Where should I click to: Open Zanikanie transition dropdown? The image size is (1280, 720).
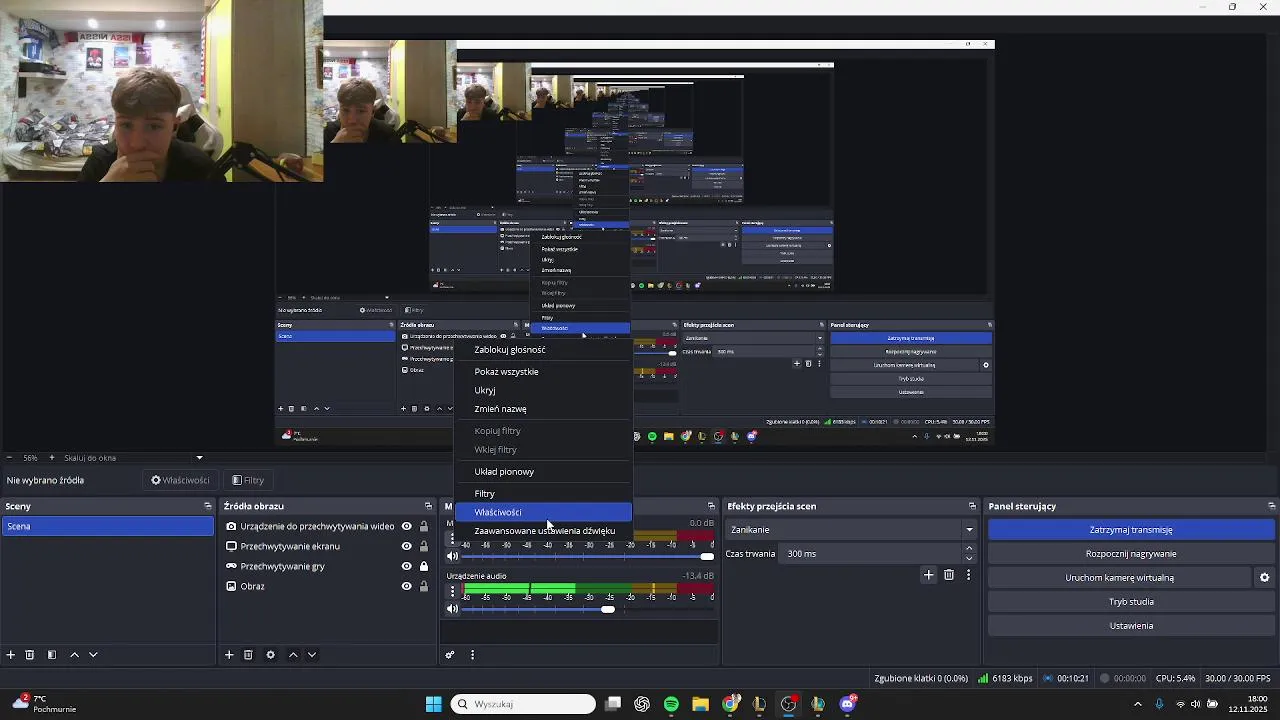point(851,530)
